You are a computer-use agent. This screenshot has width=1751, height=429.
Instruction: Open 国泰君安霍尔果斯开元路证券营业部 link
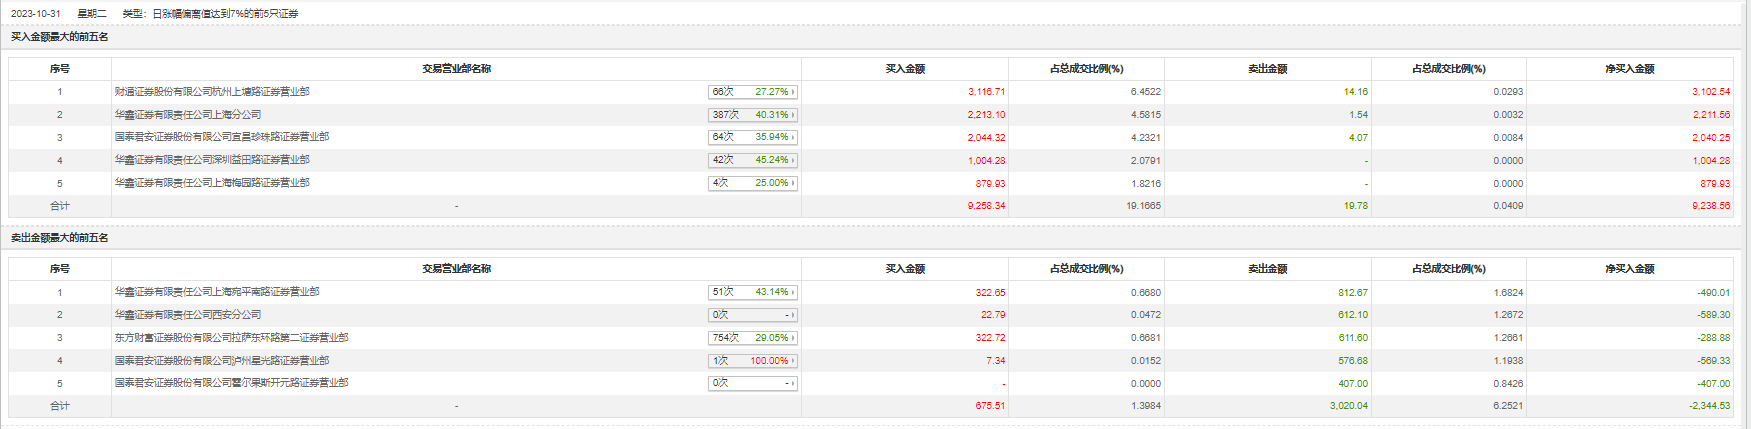point(231,383)
